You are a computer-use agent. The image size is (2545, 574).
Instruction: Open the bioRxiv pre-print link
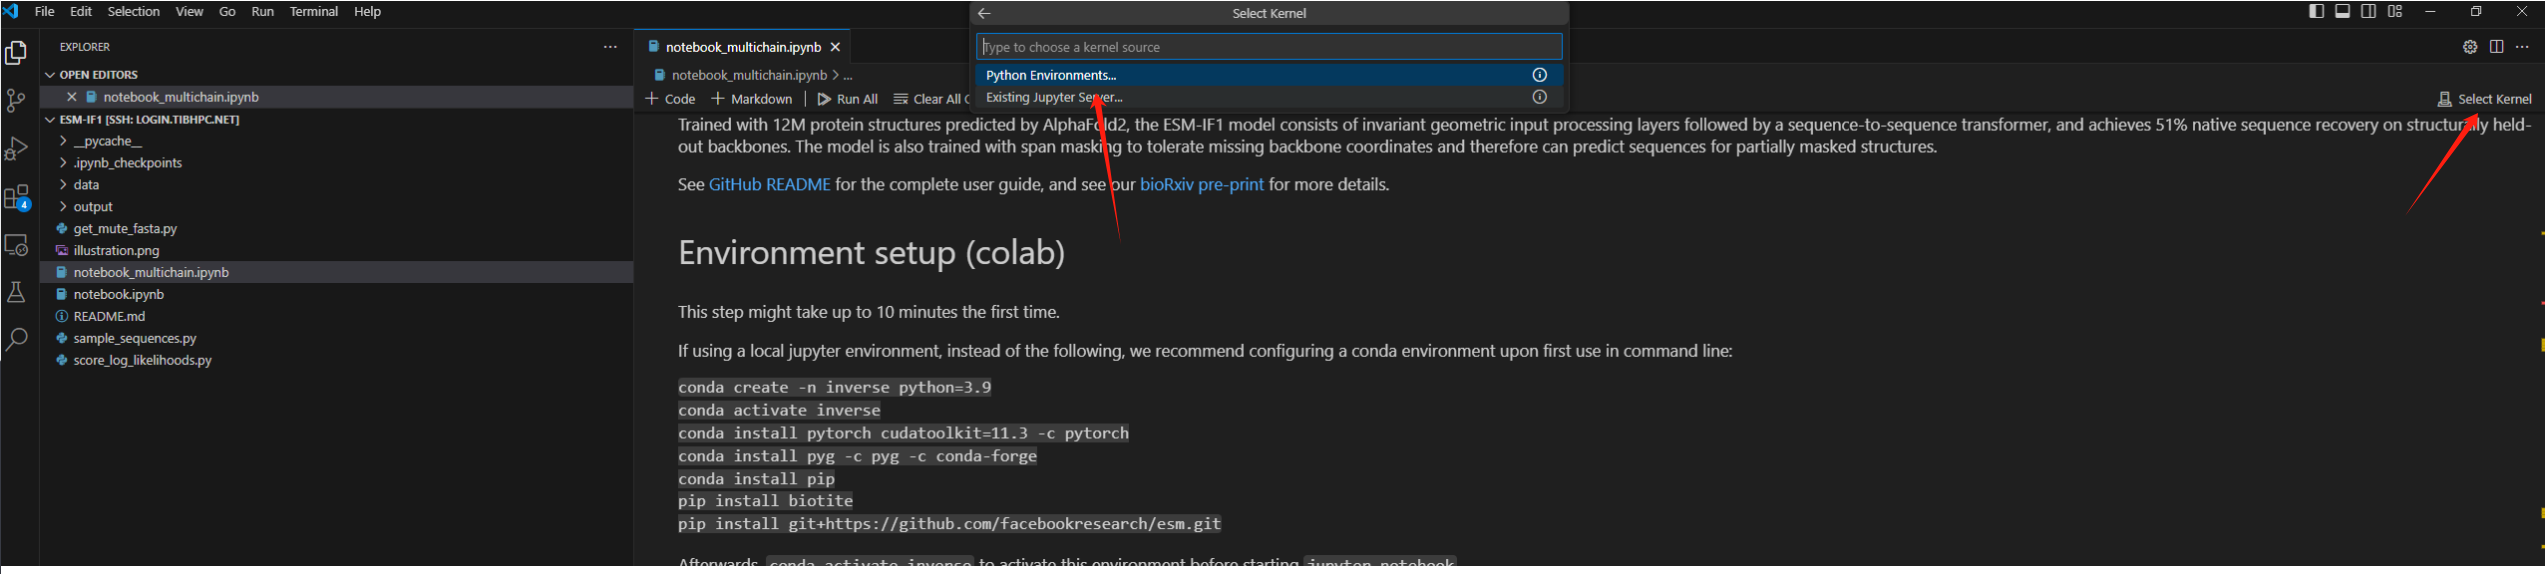1201,185
